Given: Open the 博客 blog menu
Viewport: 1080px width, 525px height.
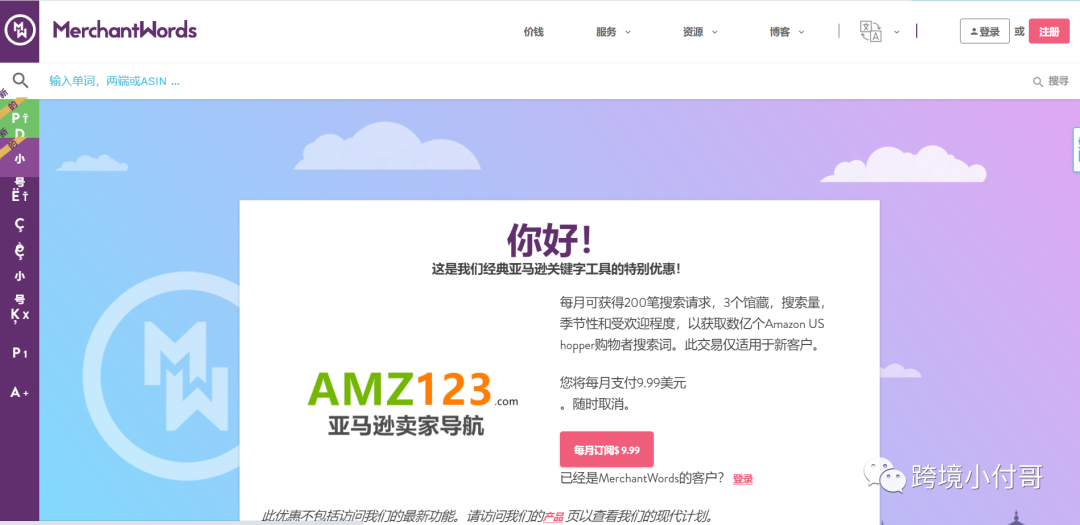Looking at the screenshot, I should point(780,32).
